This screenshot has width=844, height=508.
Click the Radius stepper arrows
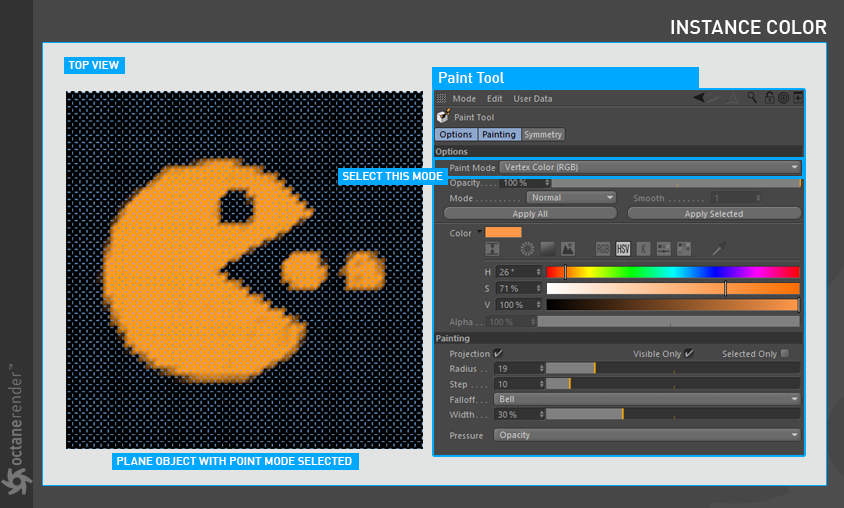pos(542,369)
